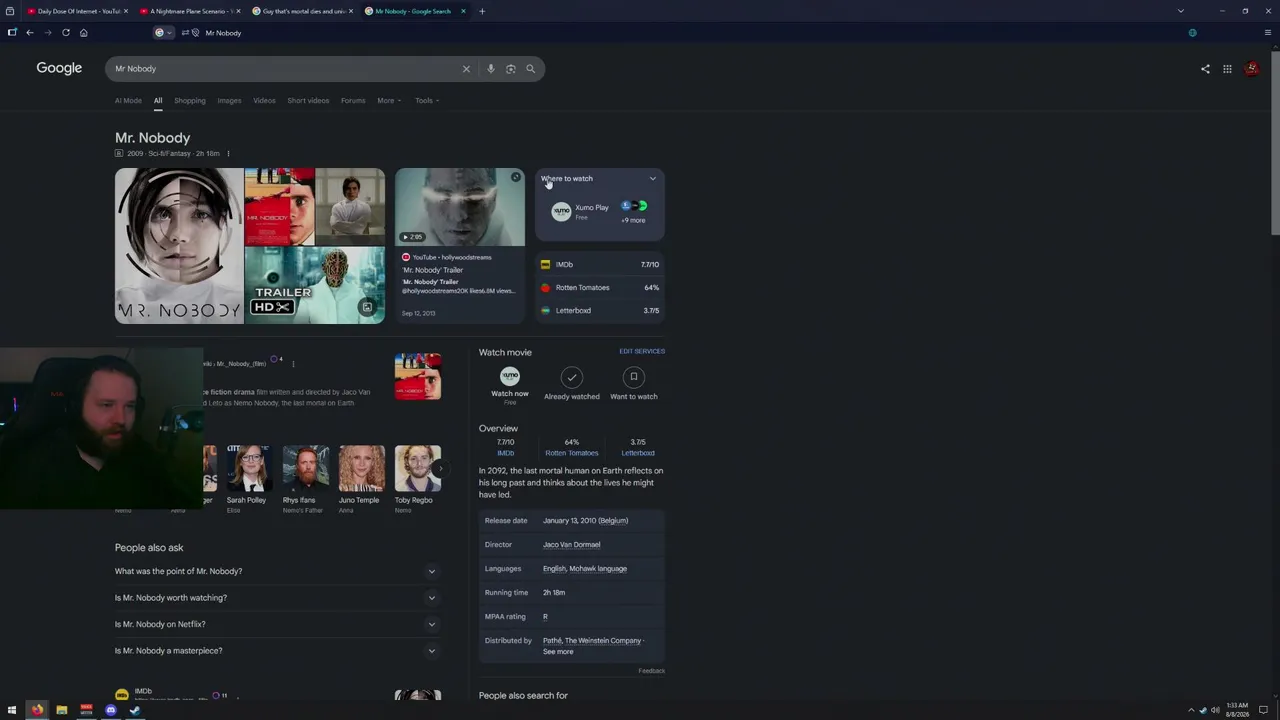The image size is (1280, 720).
Task: Open director Jaco Van Dormael link
Action: tap(571, 545)
